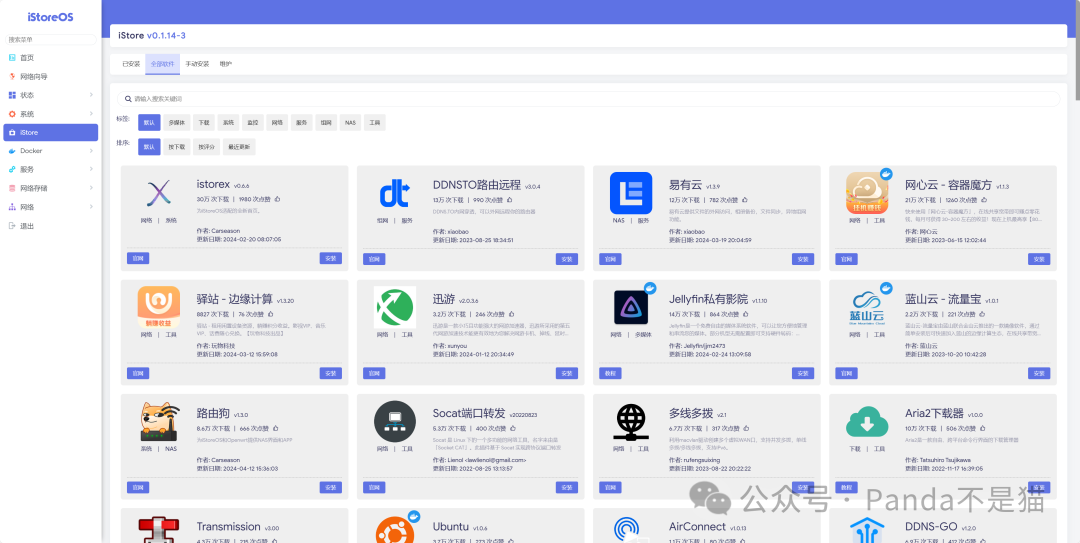Click the DDNSTO路由远程 app logo
Viewport: 1080px width, 543px height.
[395, 193]
